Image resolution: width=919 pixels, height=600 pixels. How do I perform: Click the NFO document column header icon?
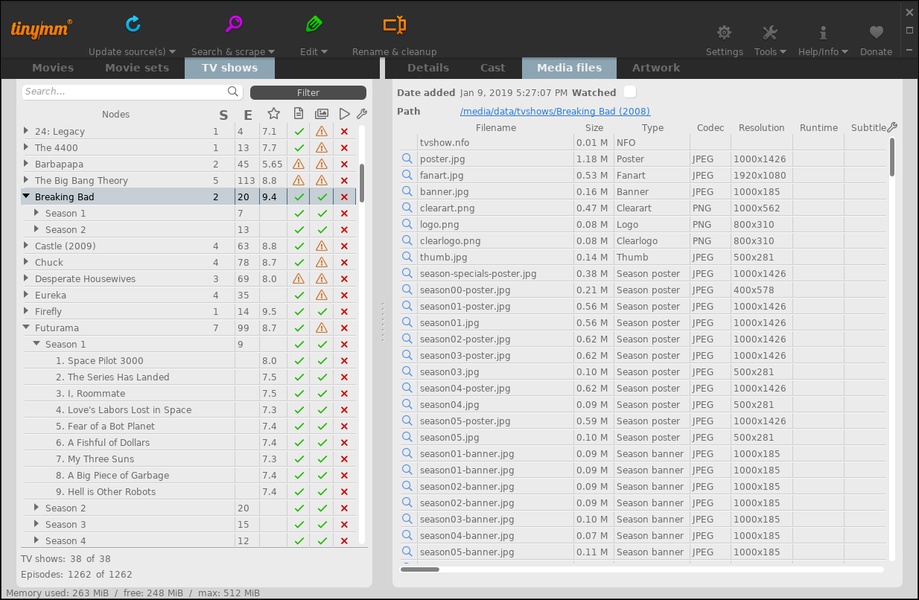coord(298,114)
